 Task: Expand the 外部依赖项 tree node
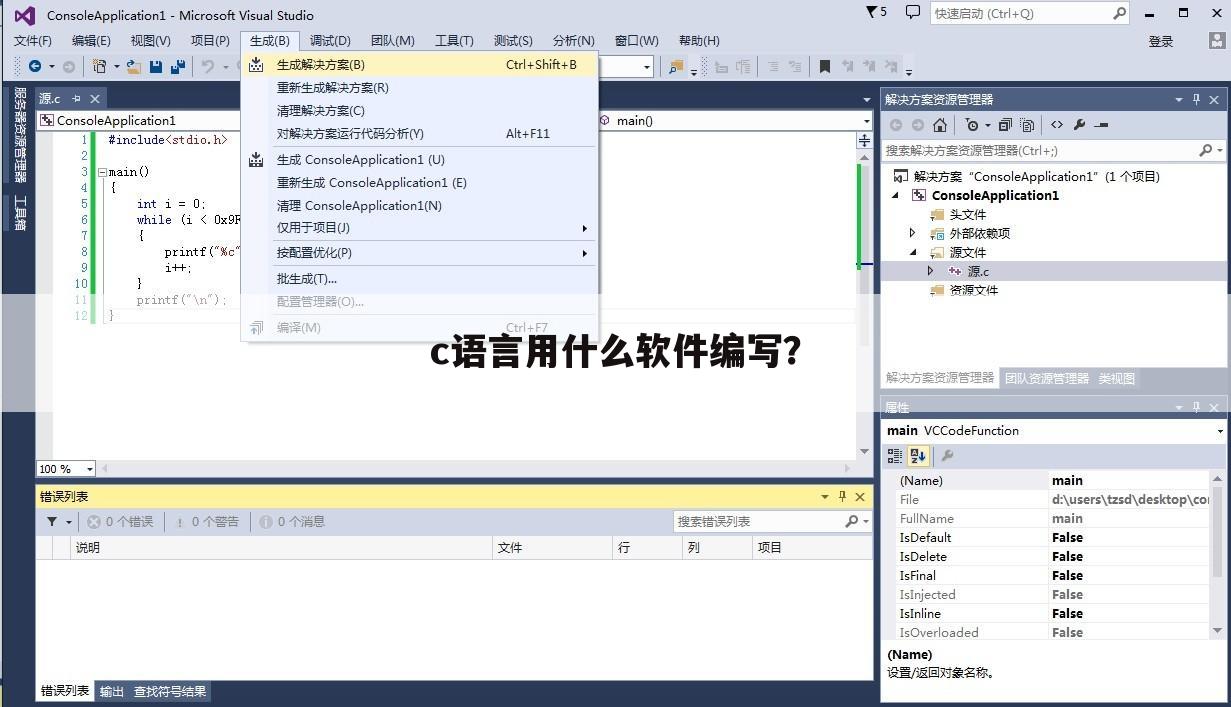[912, 233]
